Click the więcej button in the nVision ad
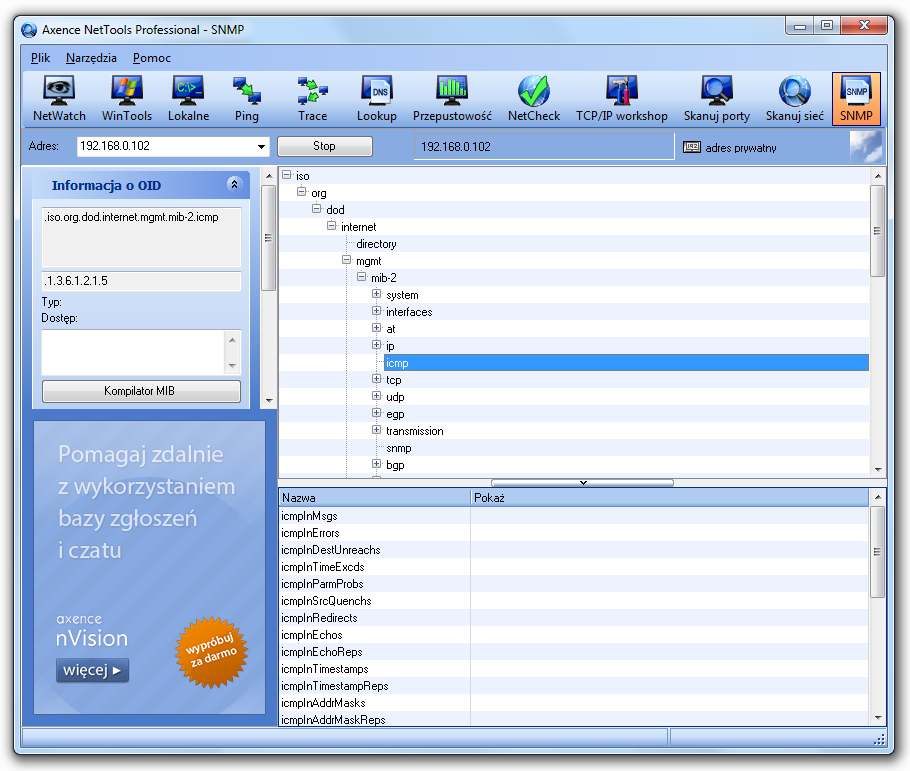This screenshot has height=771, width=910. (92, 671)
